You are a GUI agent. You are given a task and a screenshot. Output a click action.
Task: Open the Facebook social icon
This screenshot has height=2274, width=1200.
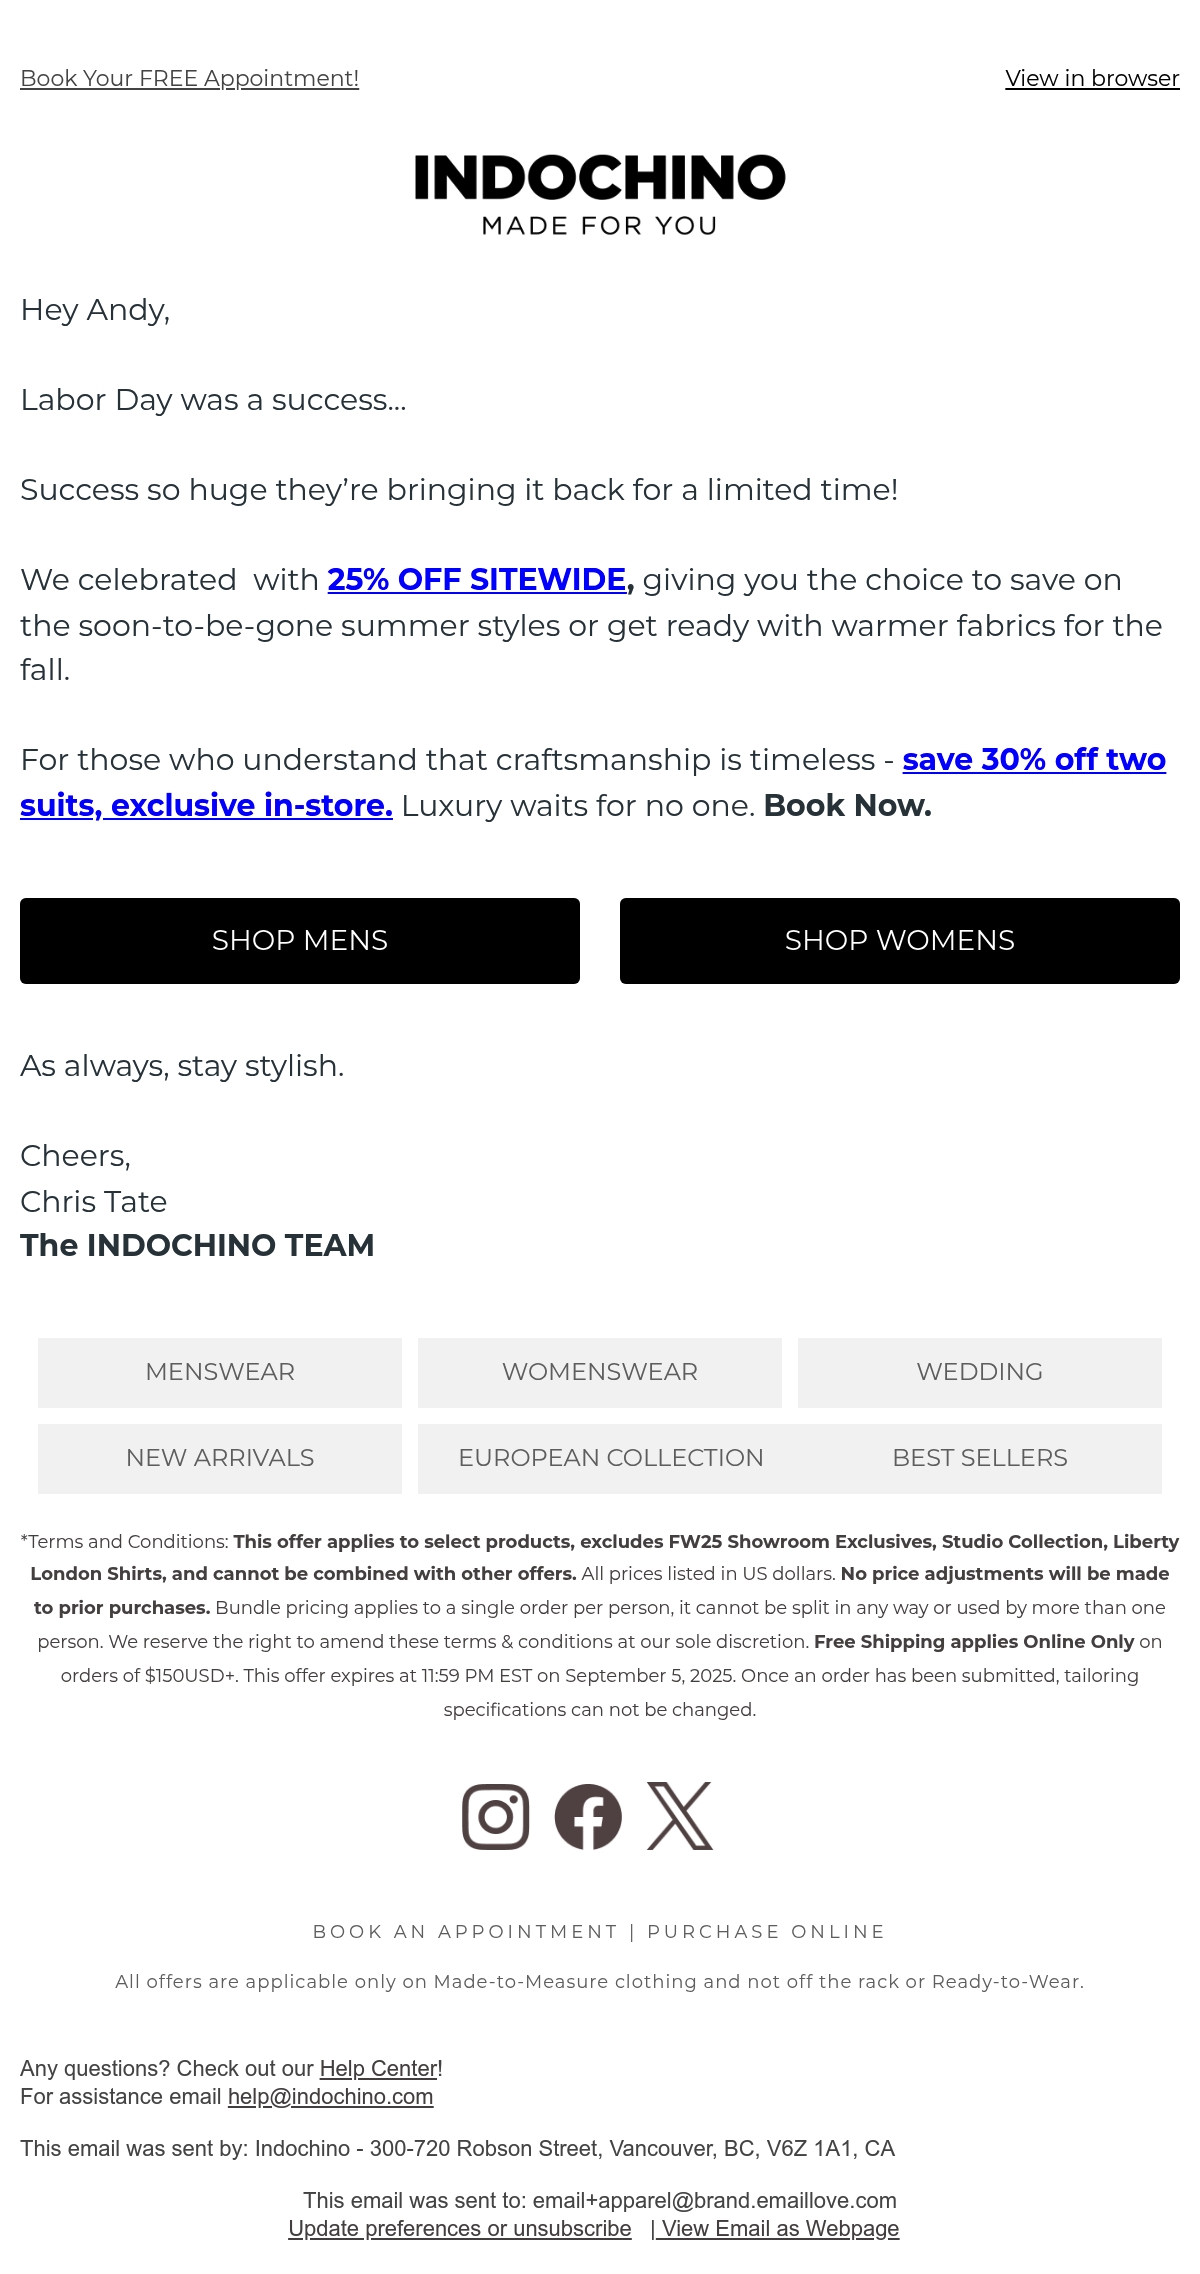(x=588, y=1816)
